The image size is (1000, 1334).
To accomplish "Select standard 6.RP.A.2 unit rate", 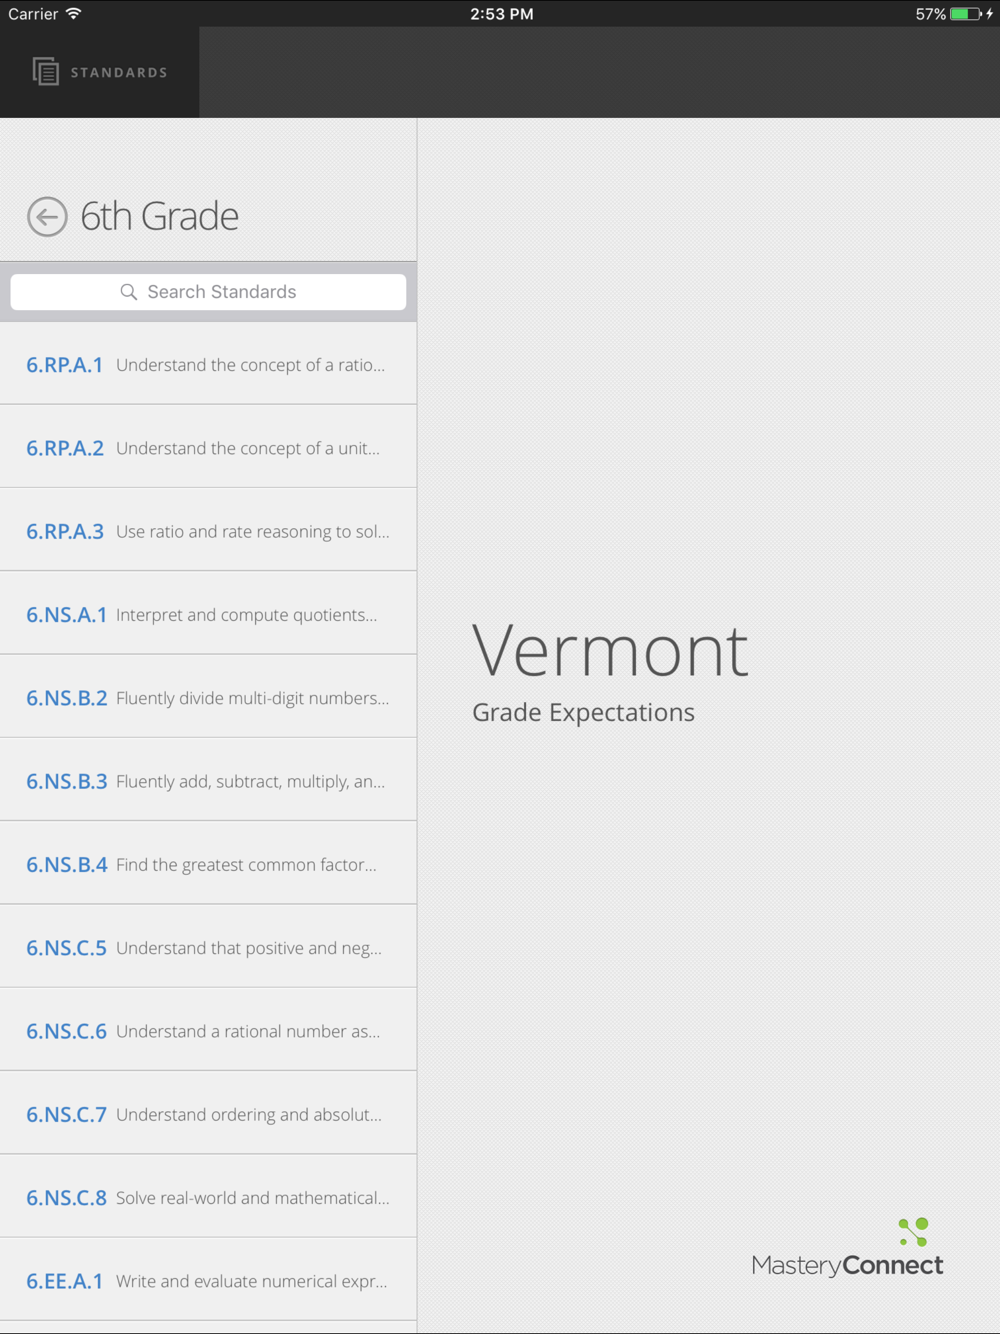I will [208, 447].
